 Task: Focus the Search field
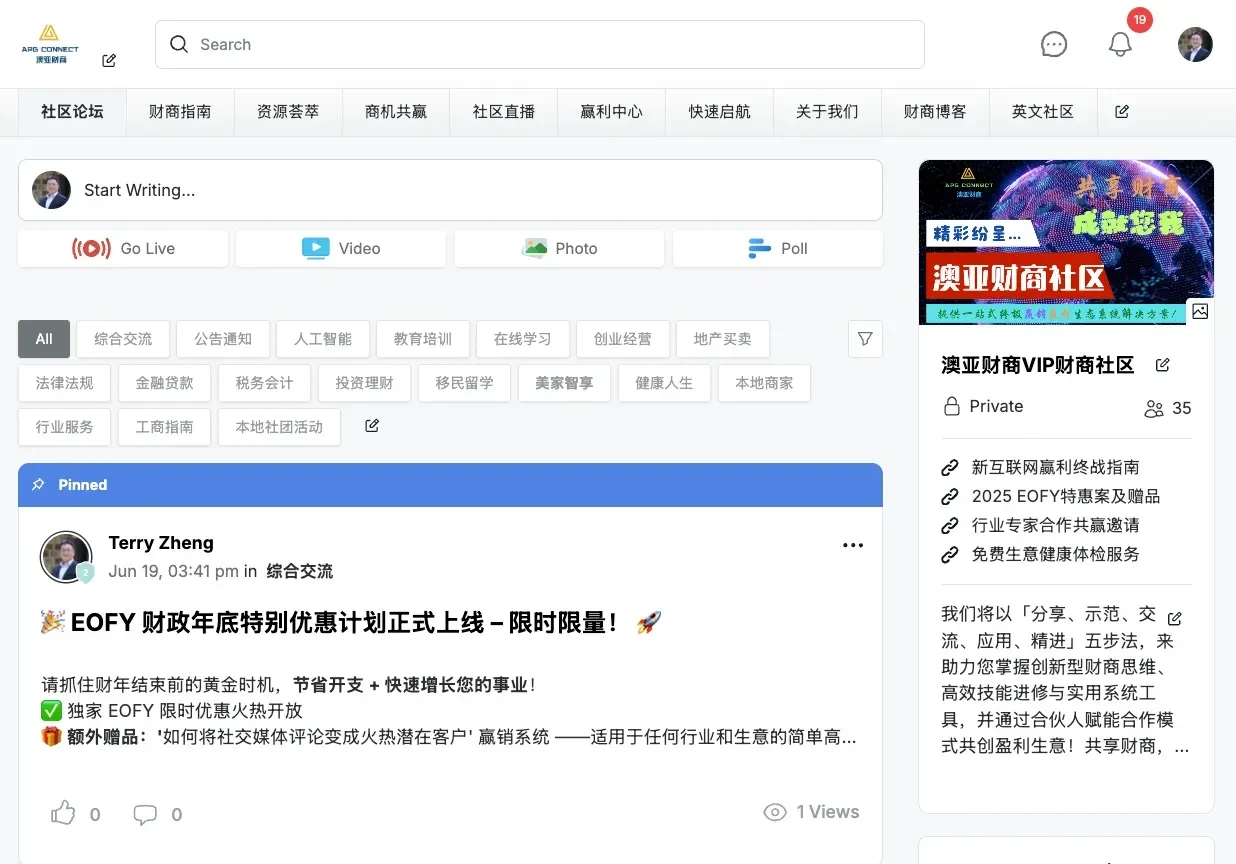click(540, 44)
